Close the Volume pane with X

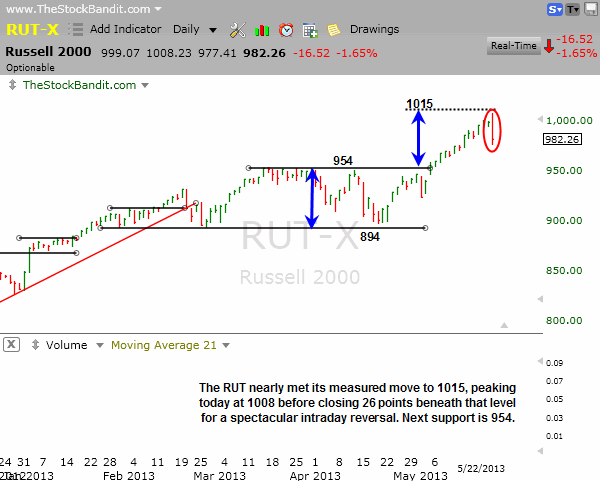point(11,345)
